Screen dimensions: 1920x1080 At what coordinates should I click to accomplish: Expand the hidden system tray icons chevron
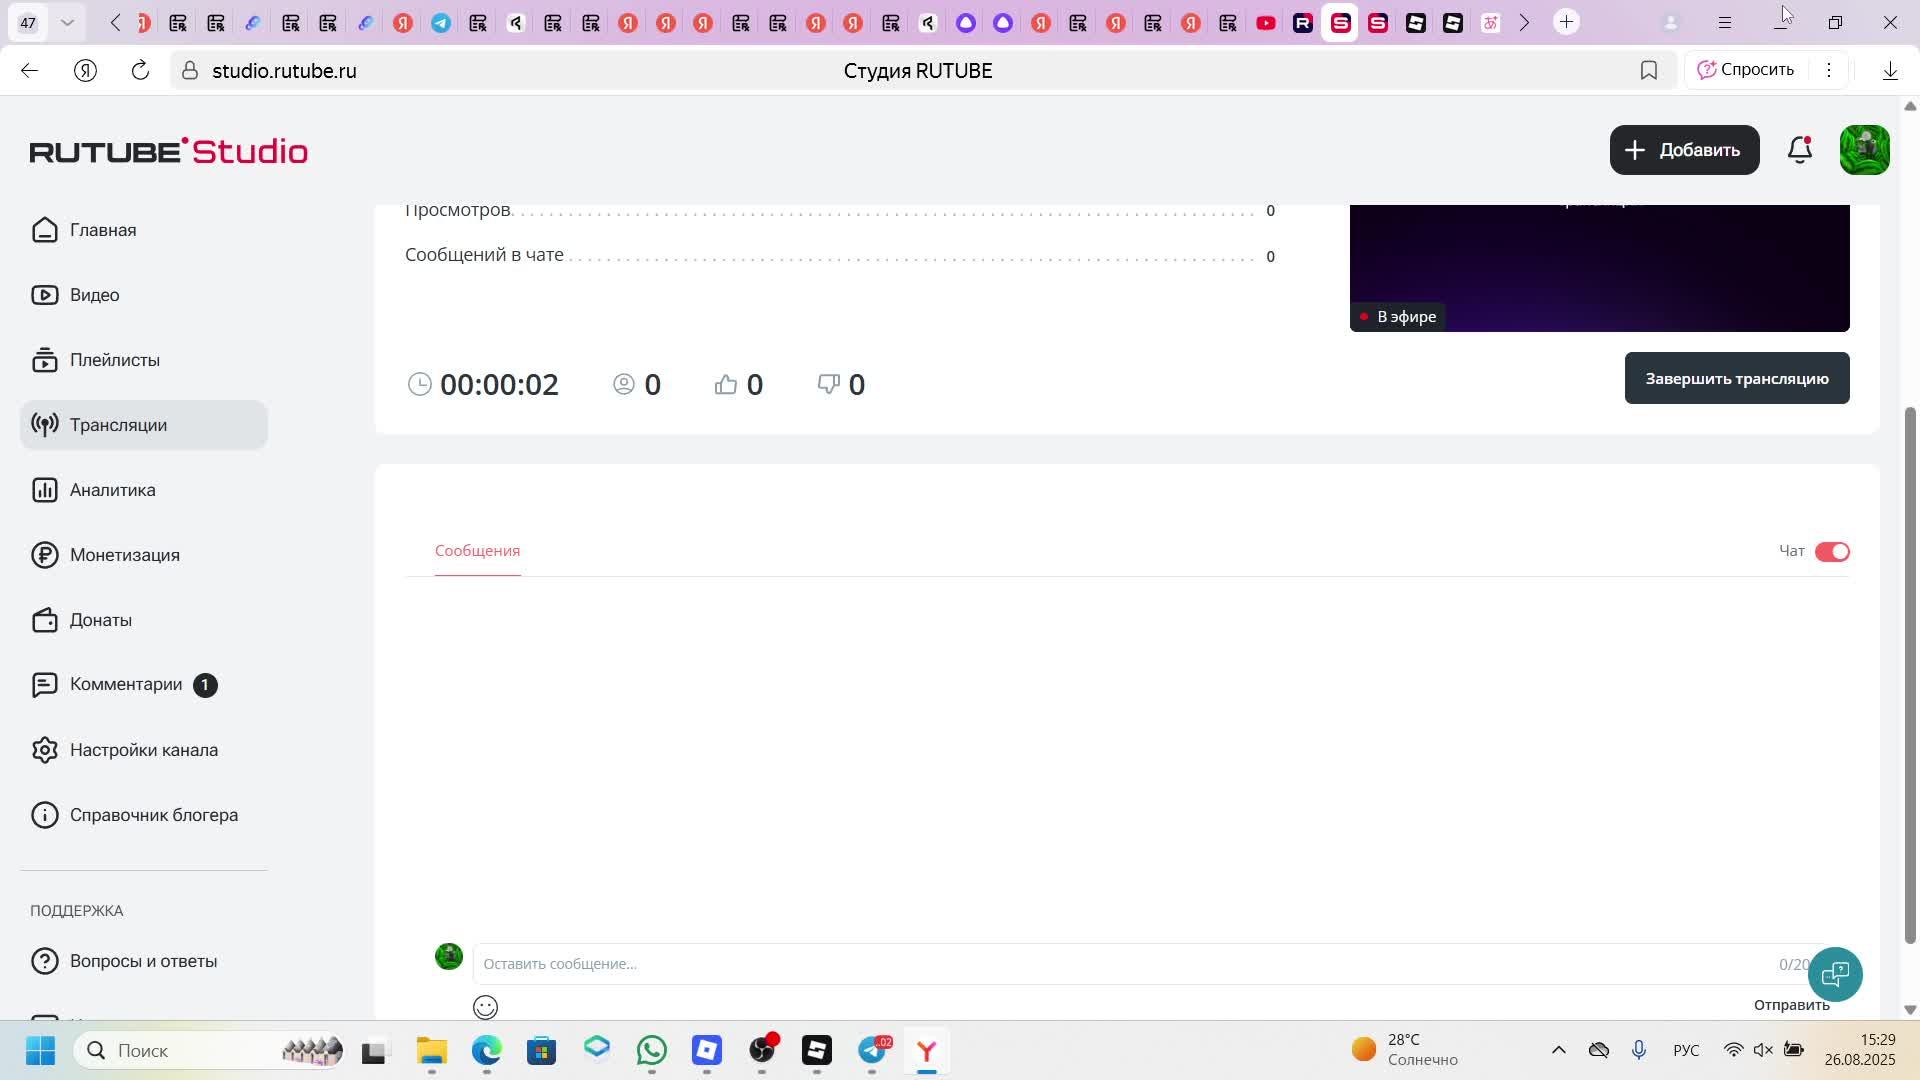click(x=1558, y=1050)
